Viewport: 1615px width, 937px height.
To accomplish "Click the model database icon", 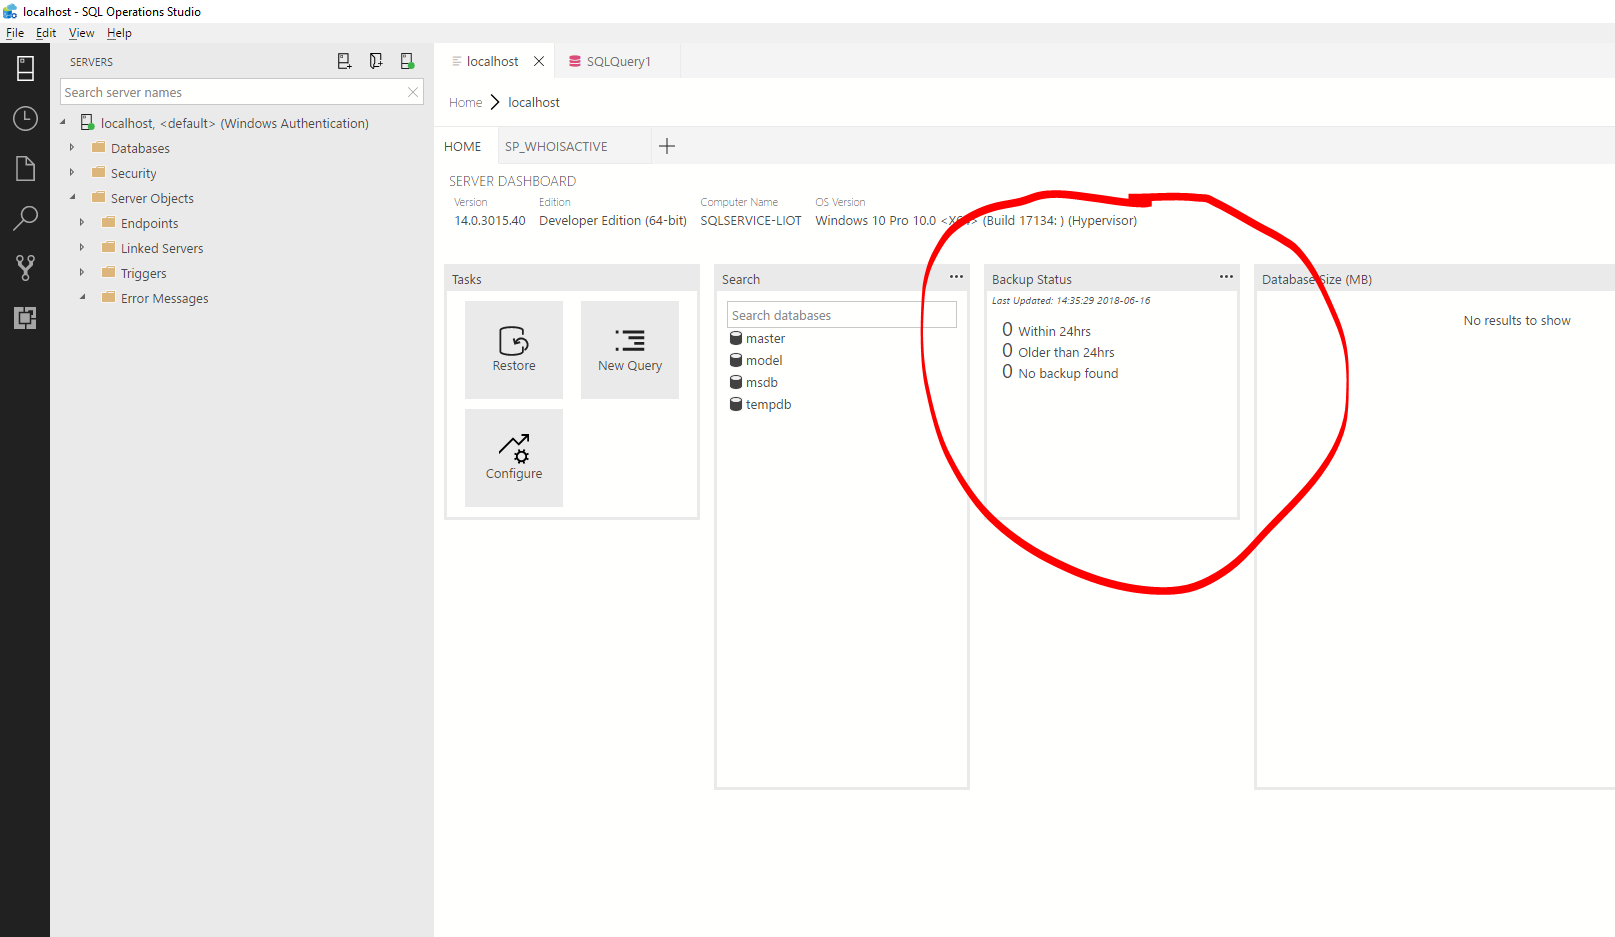I will point(736,360).
